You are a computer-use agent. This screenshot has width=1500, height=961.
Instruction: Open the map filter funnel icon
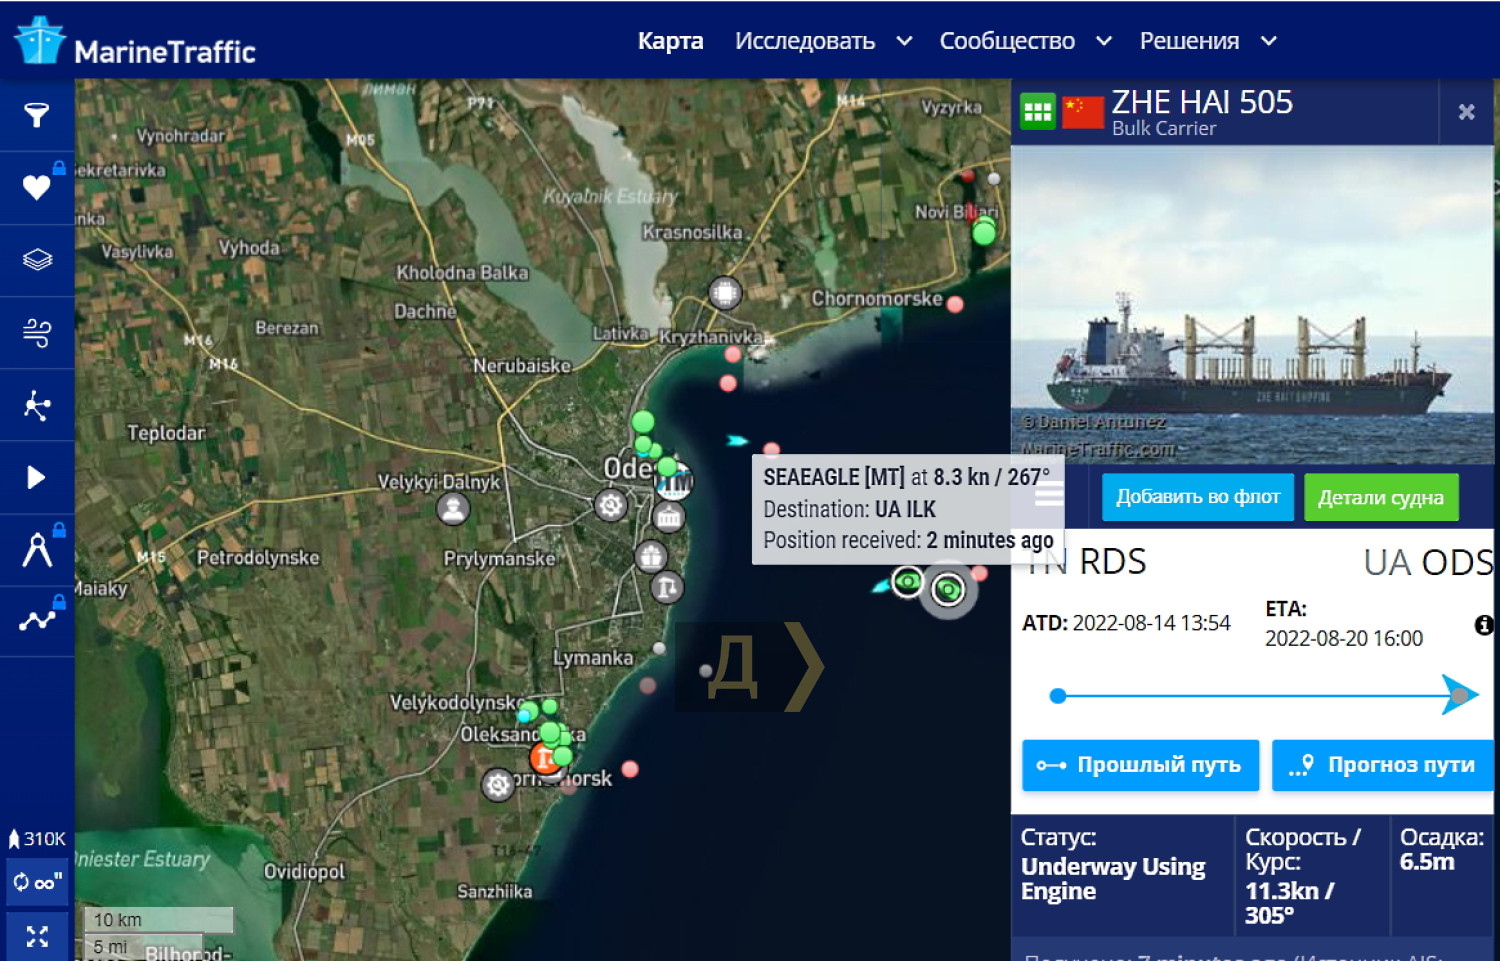tap(37, 115)
